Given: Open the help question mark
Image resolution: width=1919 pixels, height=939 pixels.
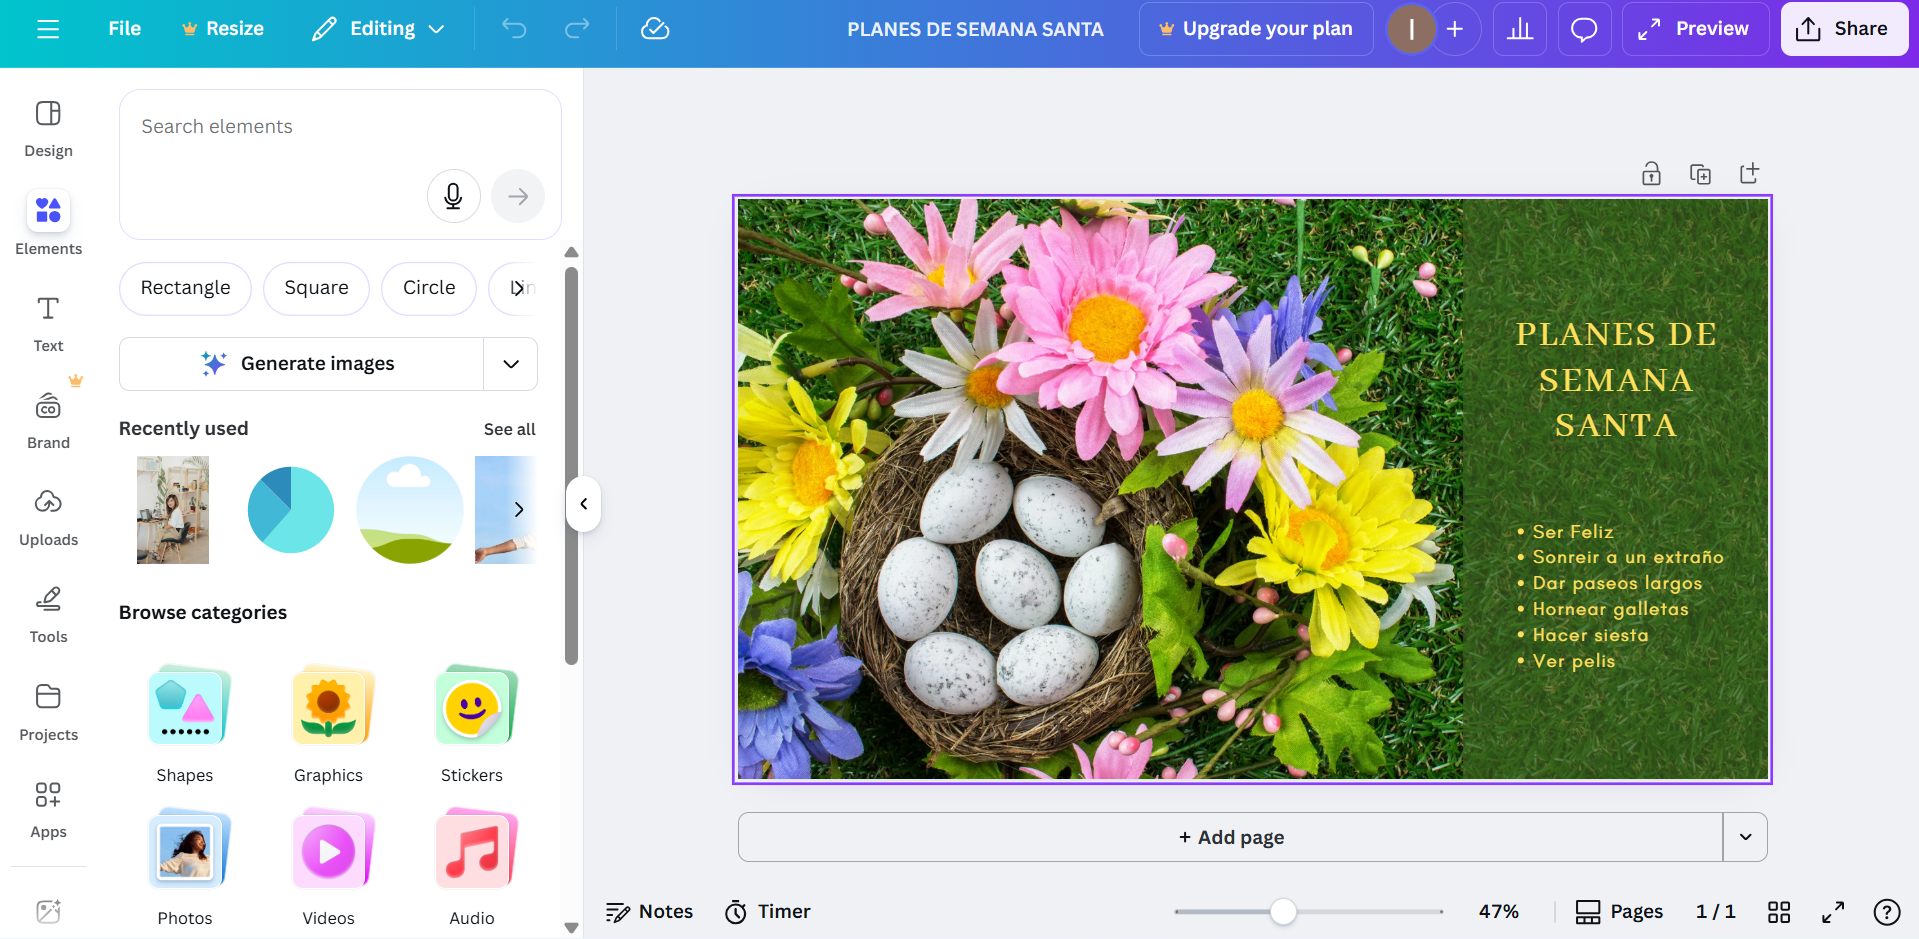Looking at the screenshot, I should point(1888,912).
